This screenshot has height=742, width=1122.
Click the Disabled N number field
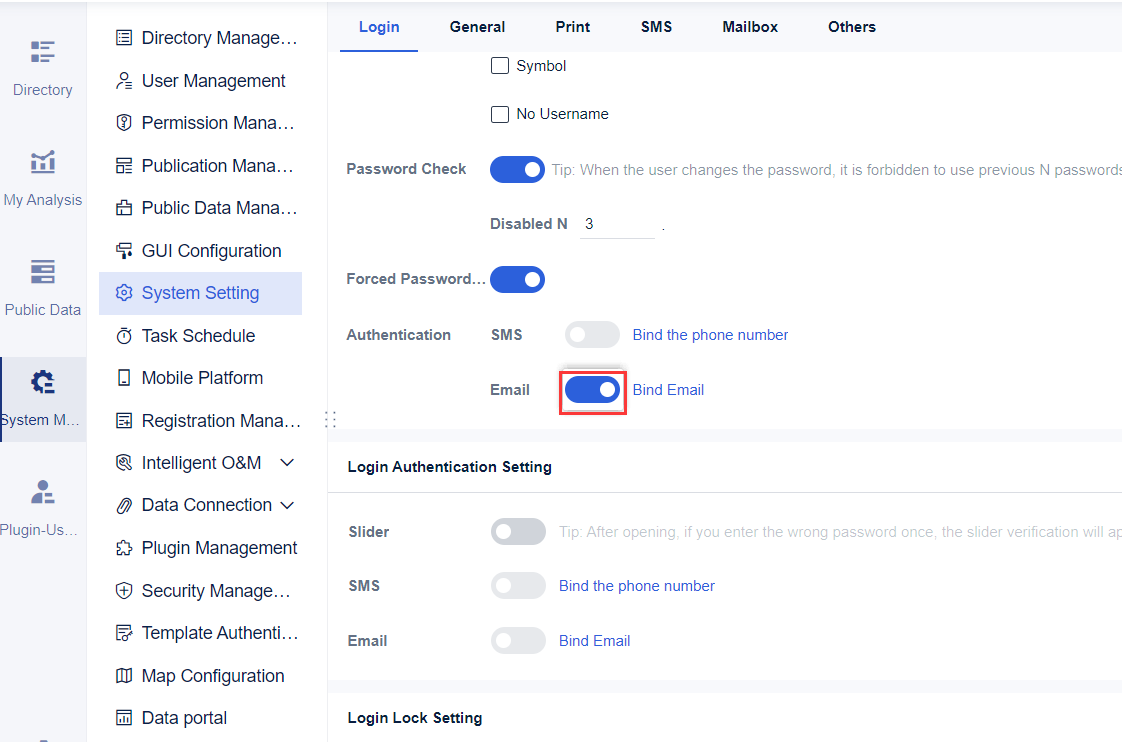click(x=615, y=223)
